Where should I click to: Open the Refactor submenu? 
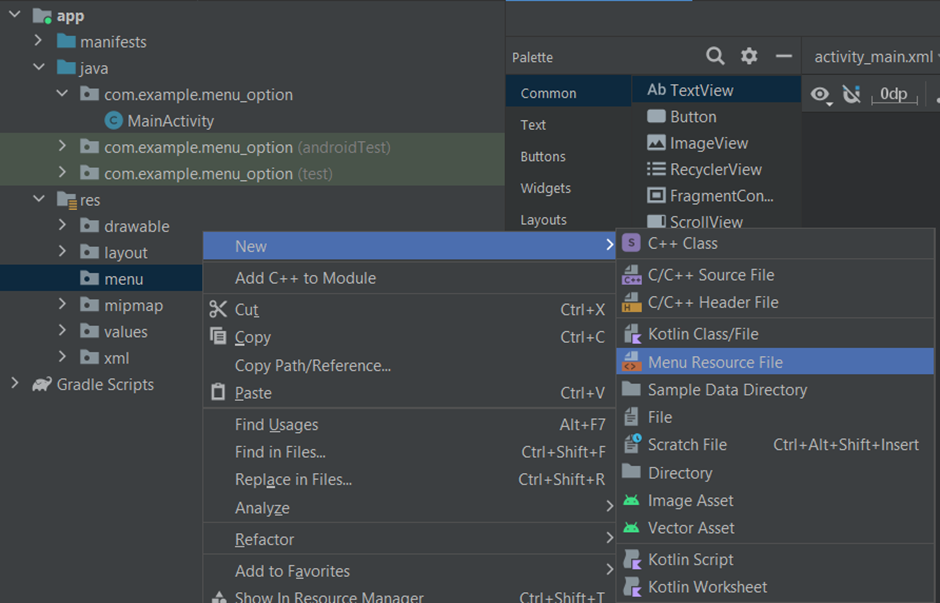point(264,539)
